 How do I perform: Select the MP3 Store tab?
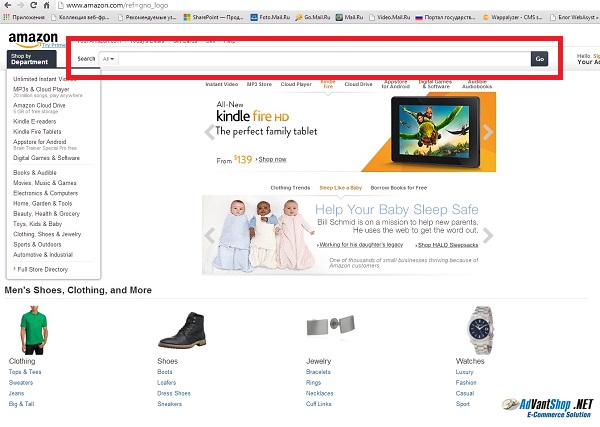pyautogui.click(x=259, y=84)
